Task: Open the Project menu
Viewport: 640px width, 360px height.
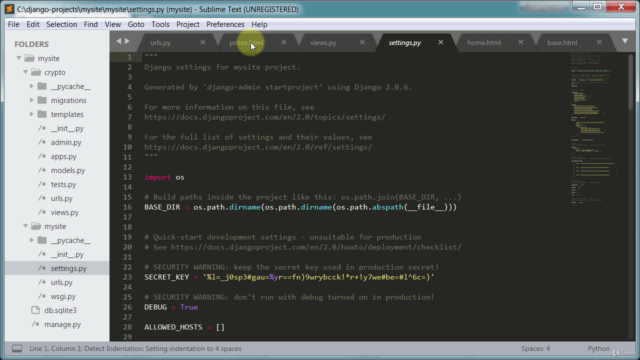Action: coord(188,24)
